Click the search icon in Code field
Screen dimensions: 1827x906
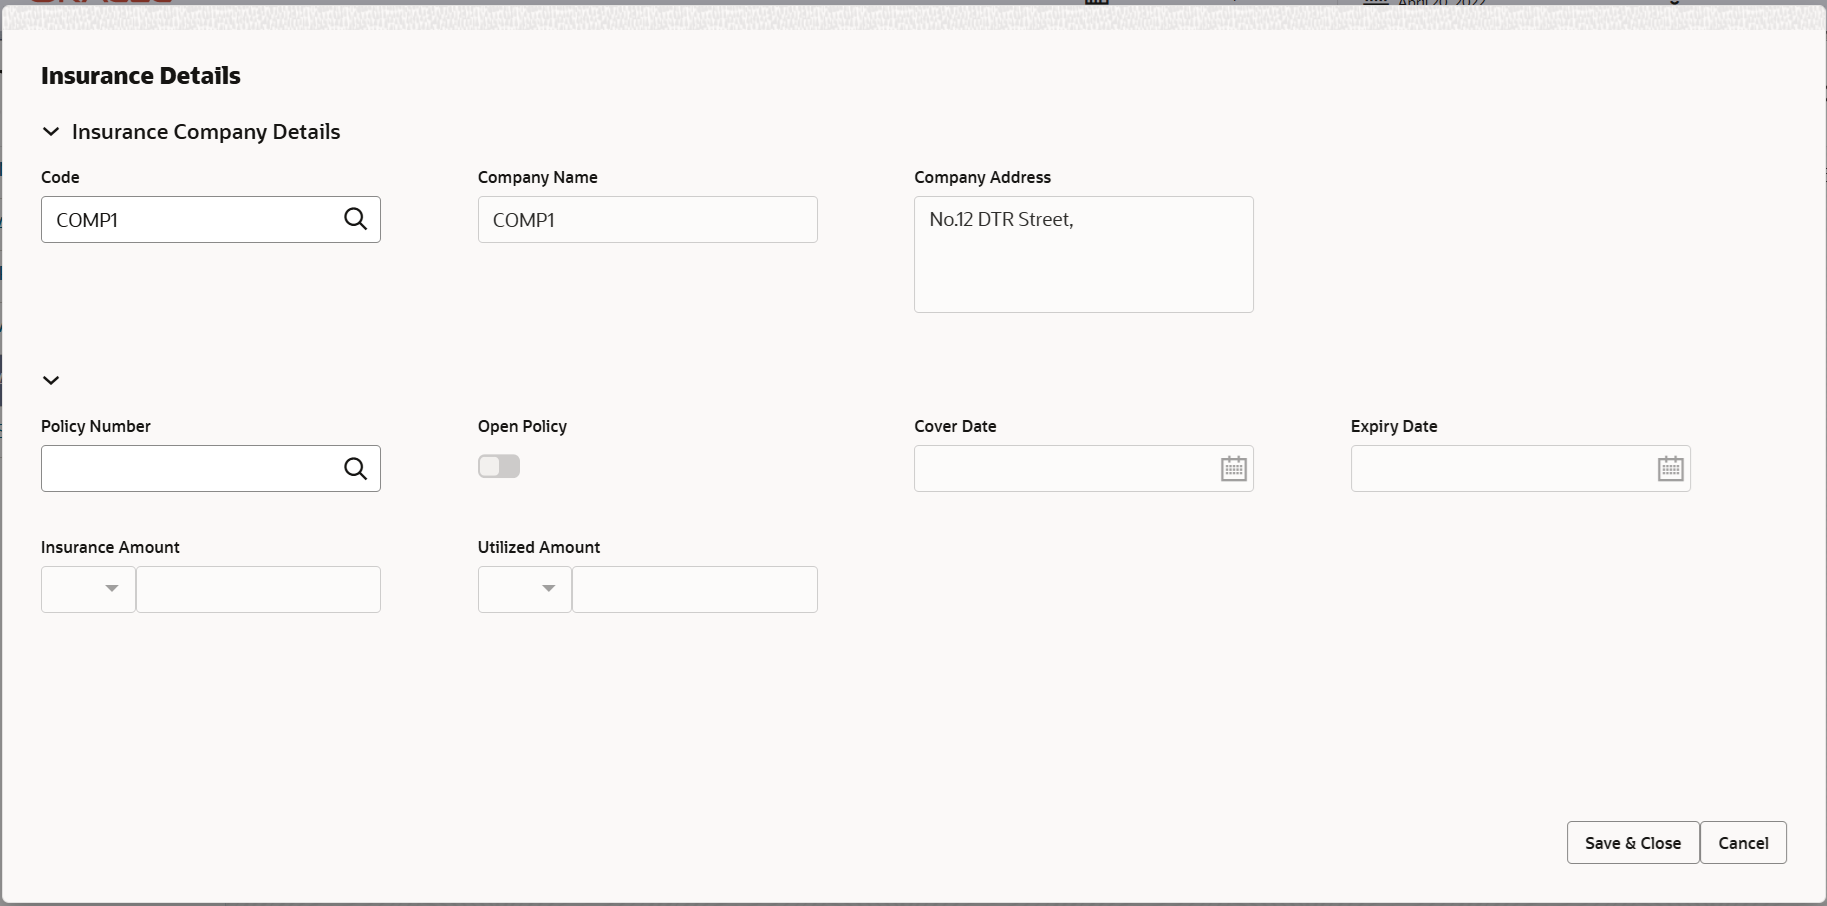[x=355, y=219]
